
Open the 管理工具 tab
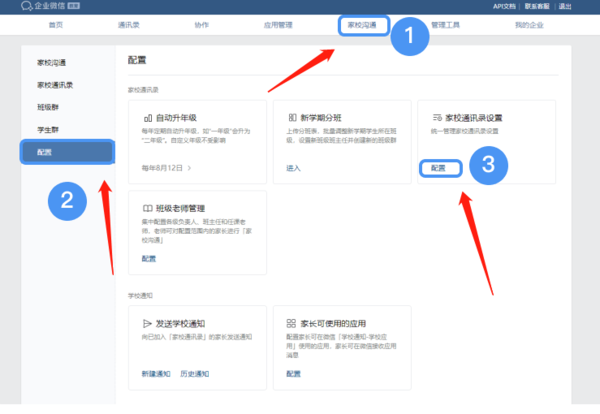445,25
